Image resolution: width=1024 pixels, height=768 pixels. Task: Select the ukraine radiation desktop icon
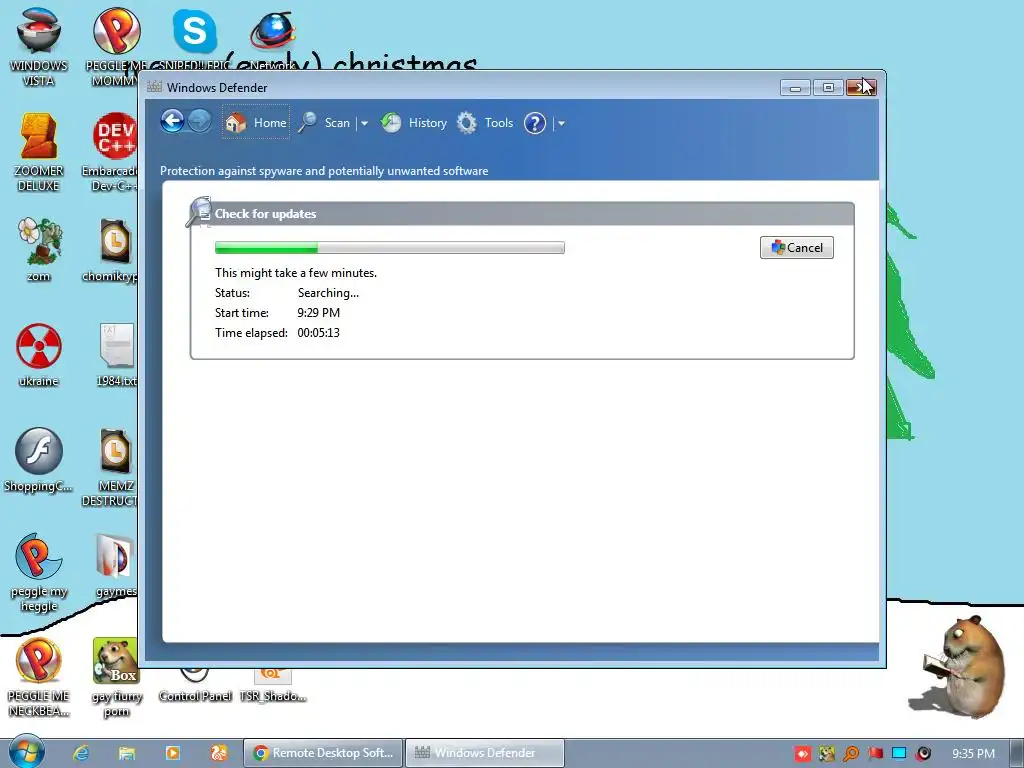click(x=39, y=355)
